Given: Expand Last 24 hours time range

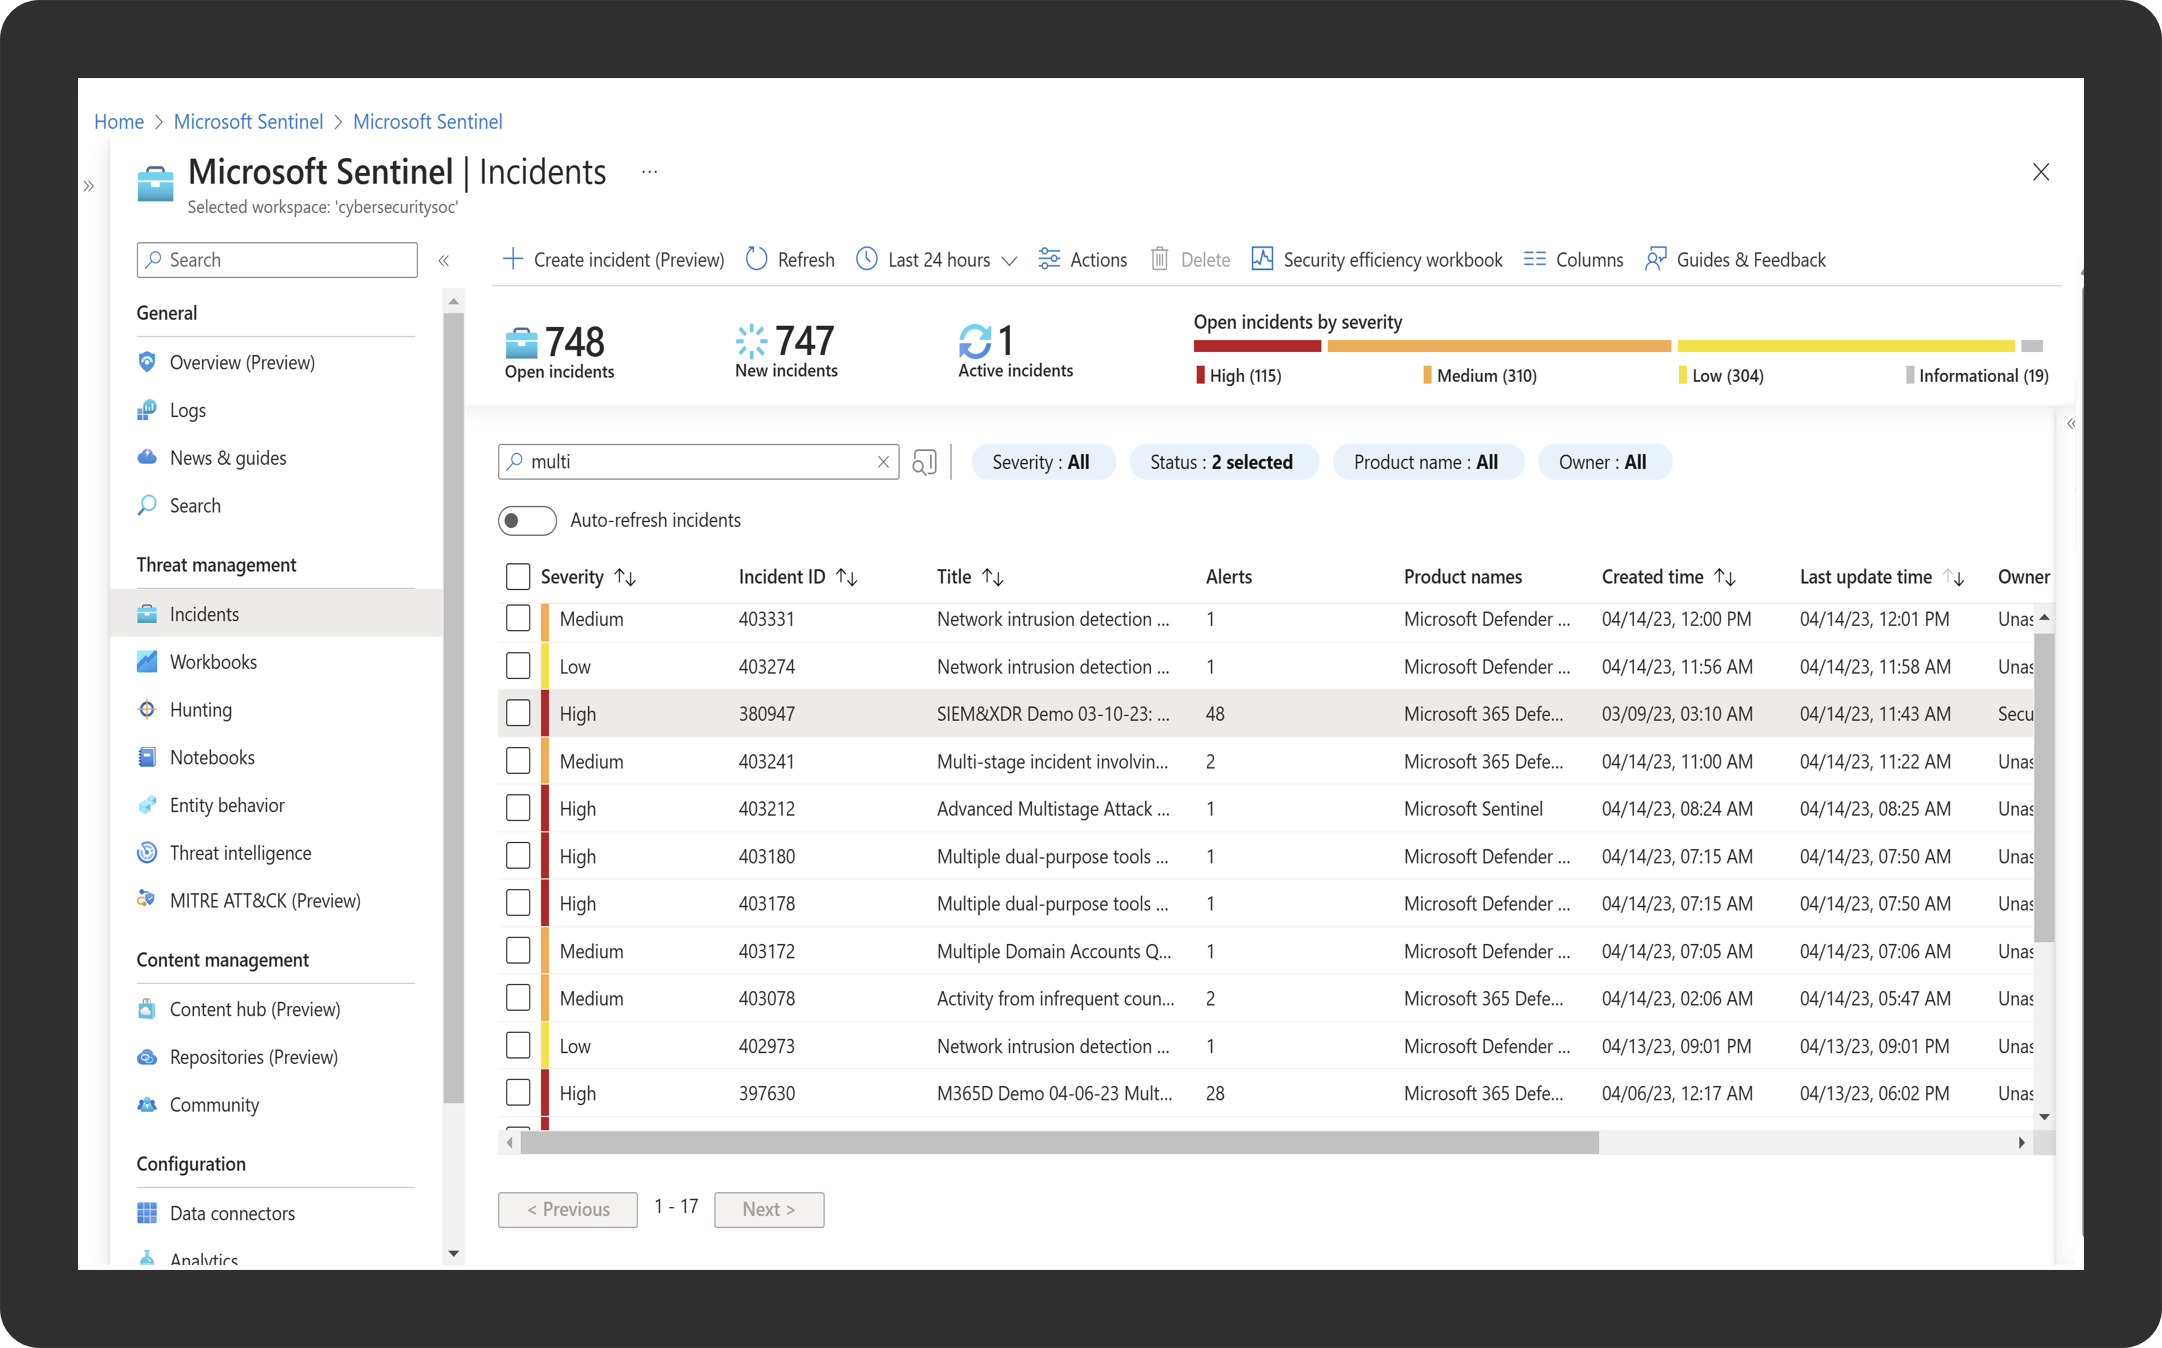Looking at the screenshot, I should (x=937, y=260).
